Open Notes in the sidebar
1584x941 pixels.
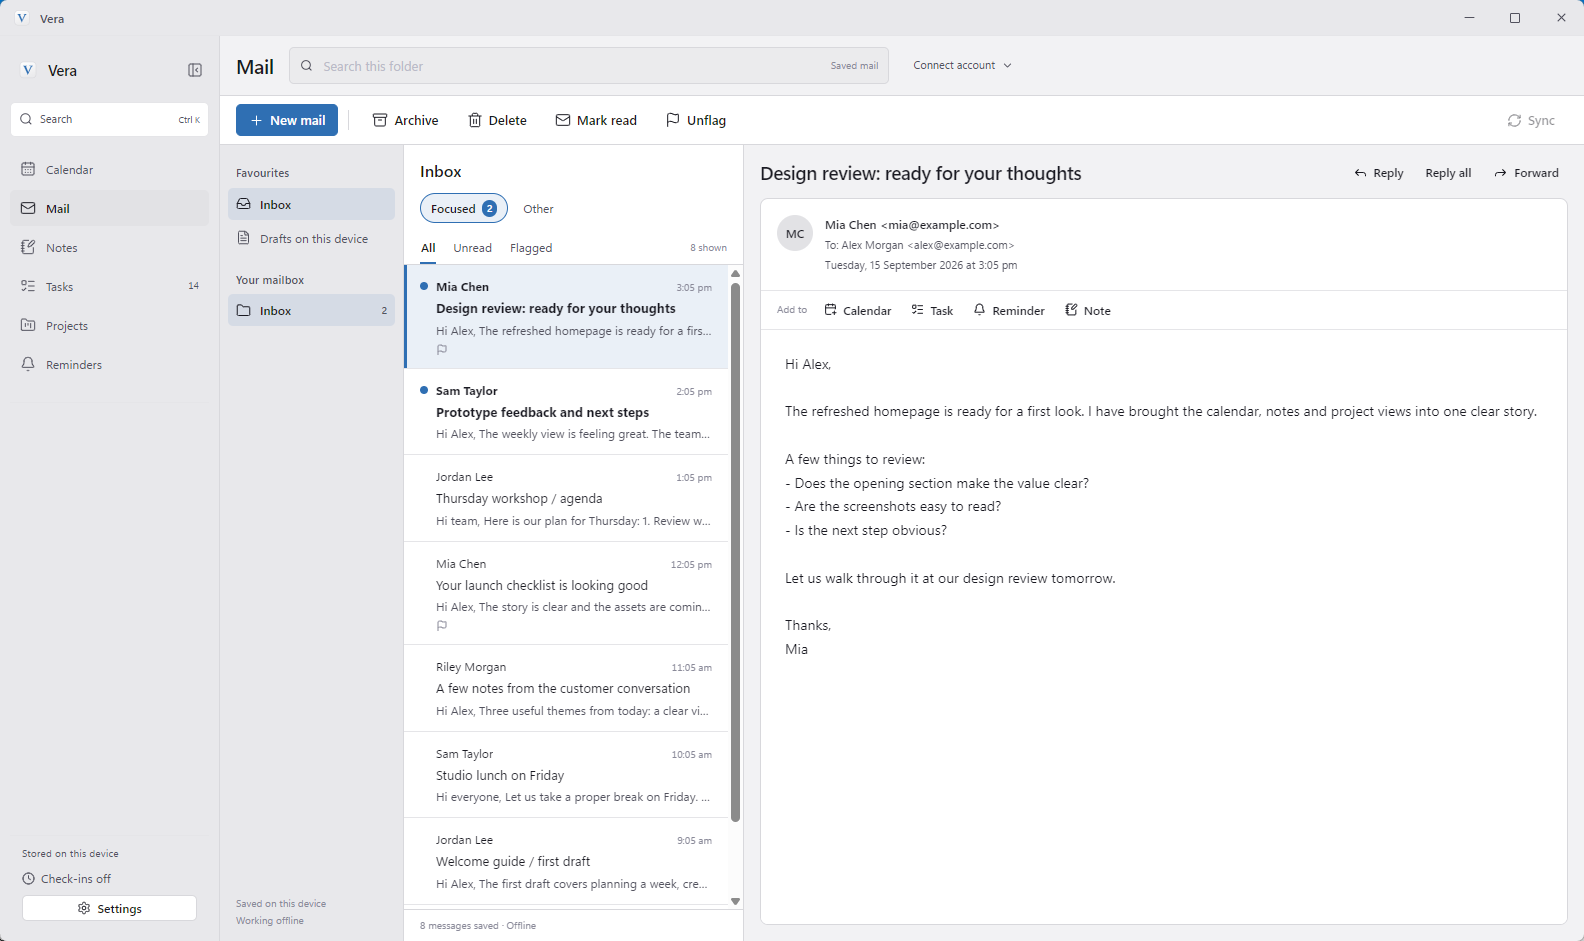pos(110,248)
